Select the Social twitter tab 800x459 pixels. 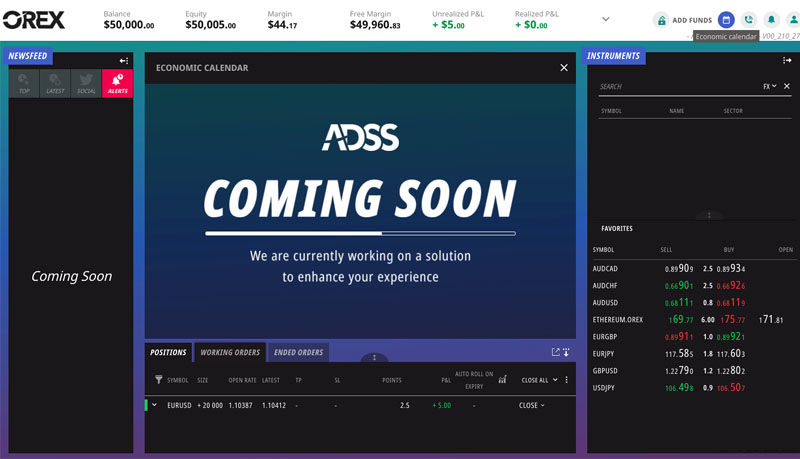(x=86, y=84)
